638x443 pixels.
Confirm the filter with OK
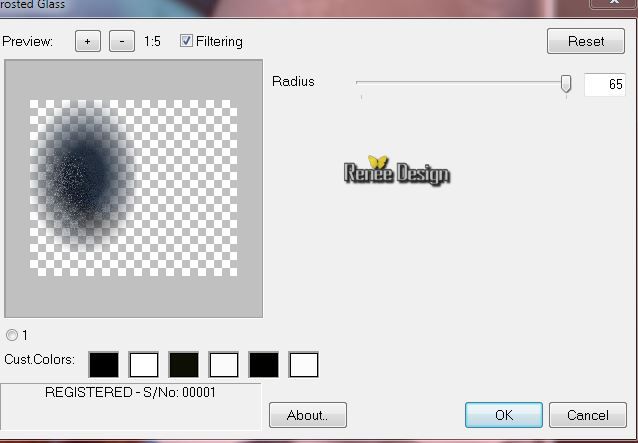[x=504, y=415]
